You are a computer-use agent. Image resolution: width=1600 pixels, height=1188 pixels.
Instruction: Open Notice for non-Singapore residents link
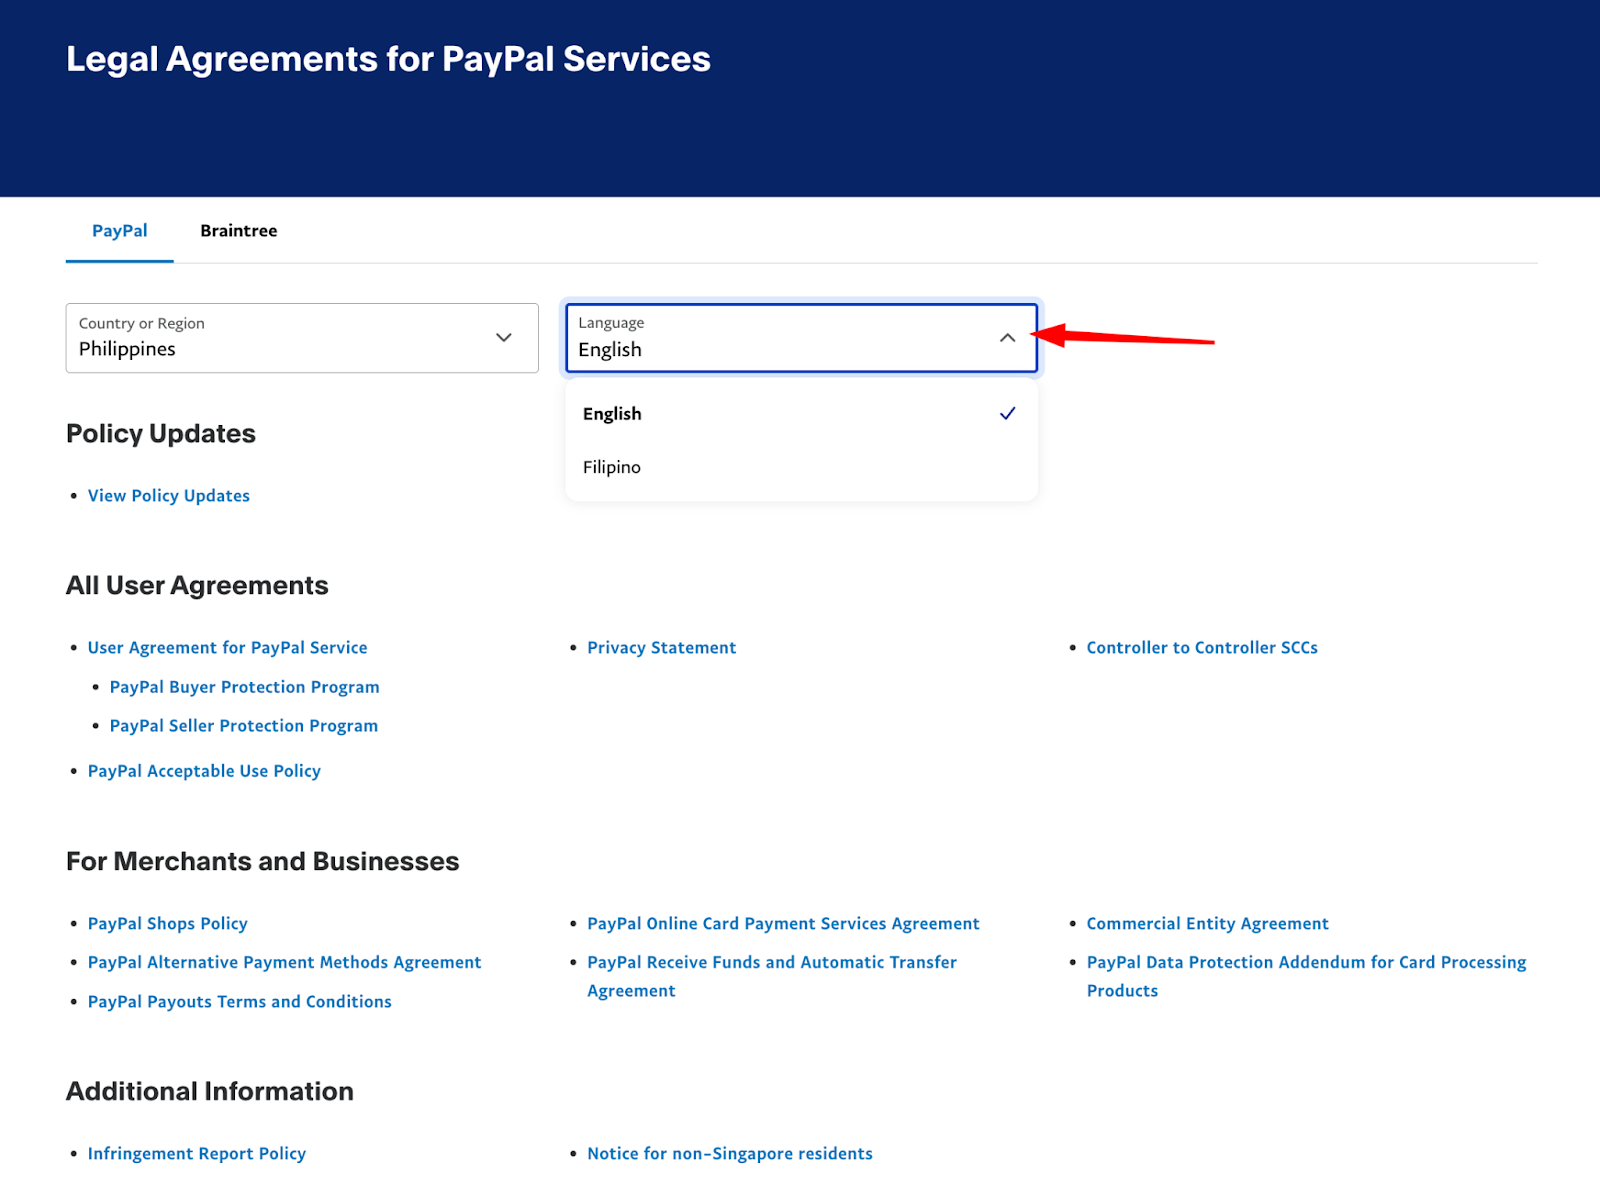click(730, 1154)
